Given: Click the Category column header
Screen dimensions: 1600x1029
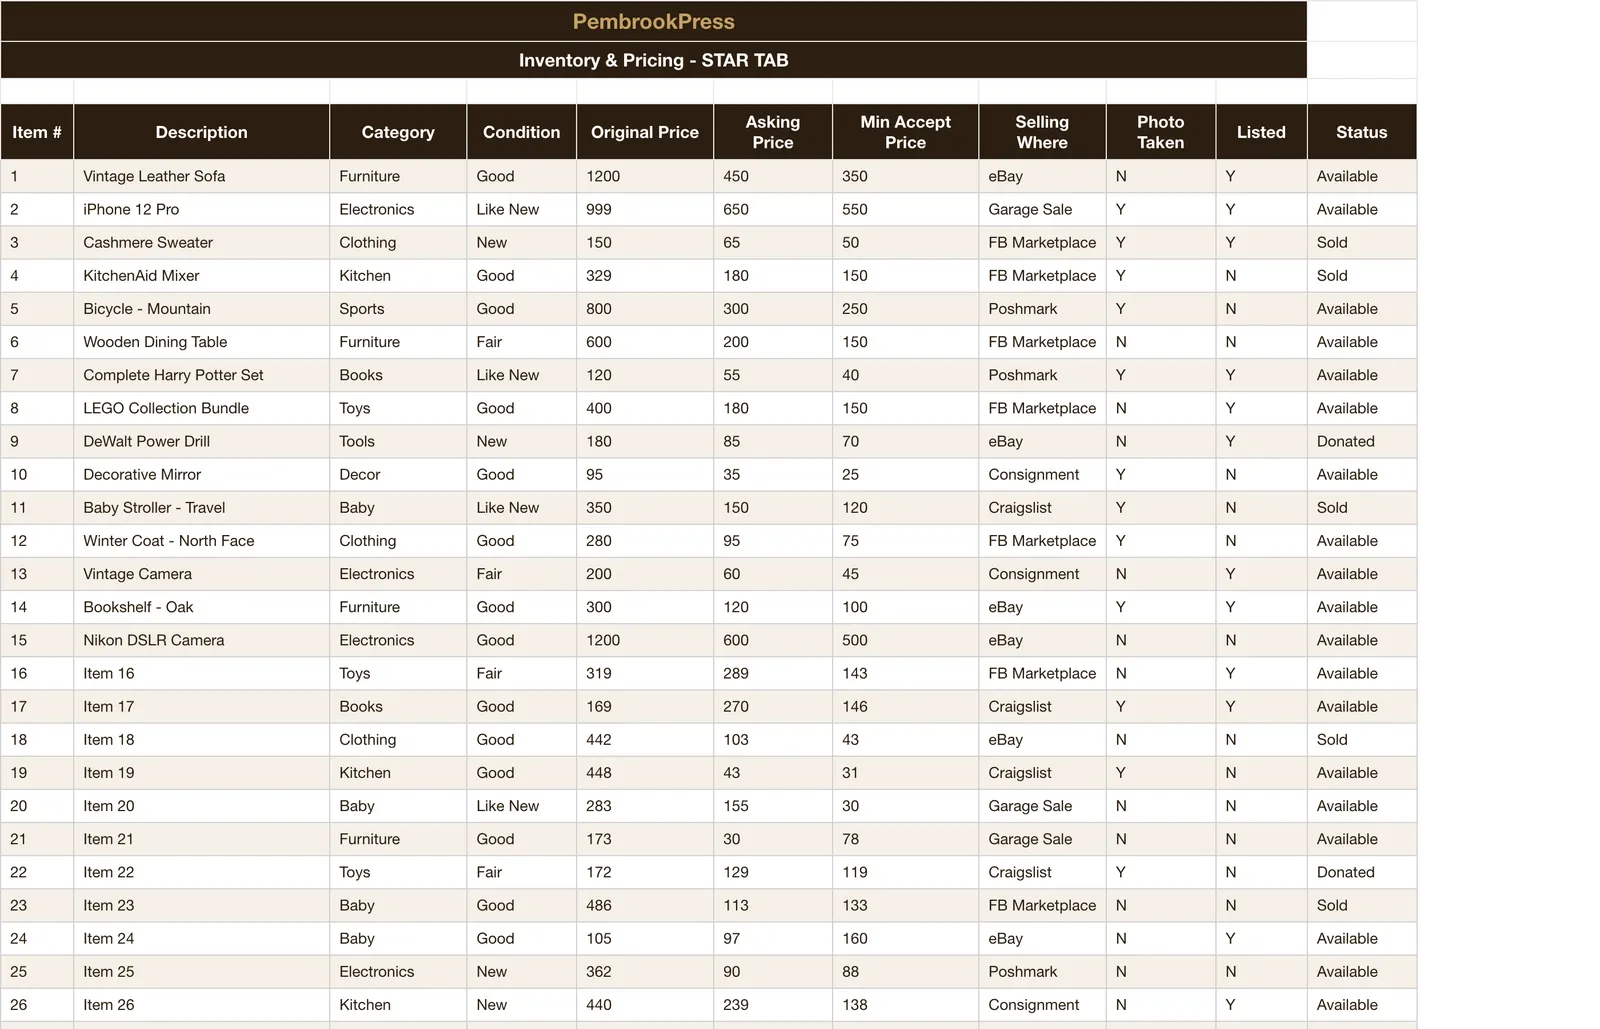Looking at the screenshot, I should 398,132.
